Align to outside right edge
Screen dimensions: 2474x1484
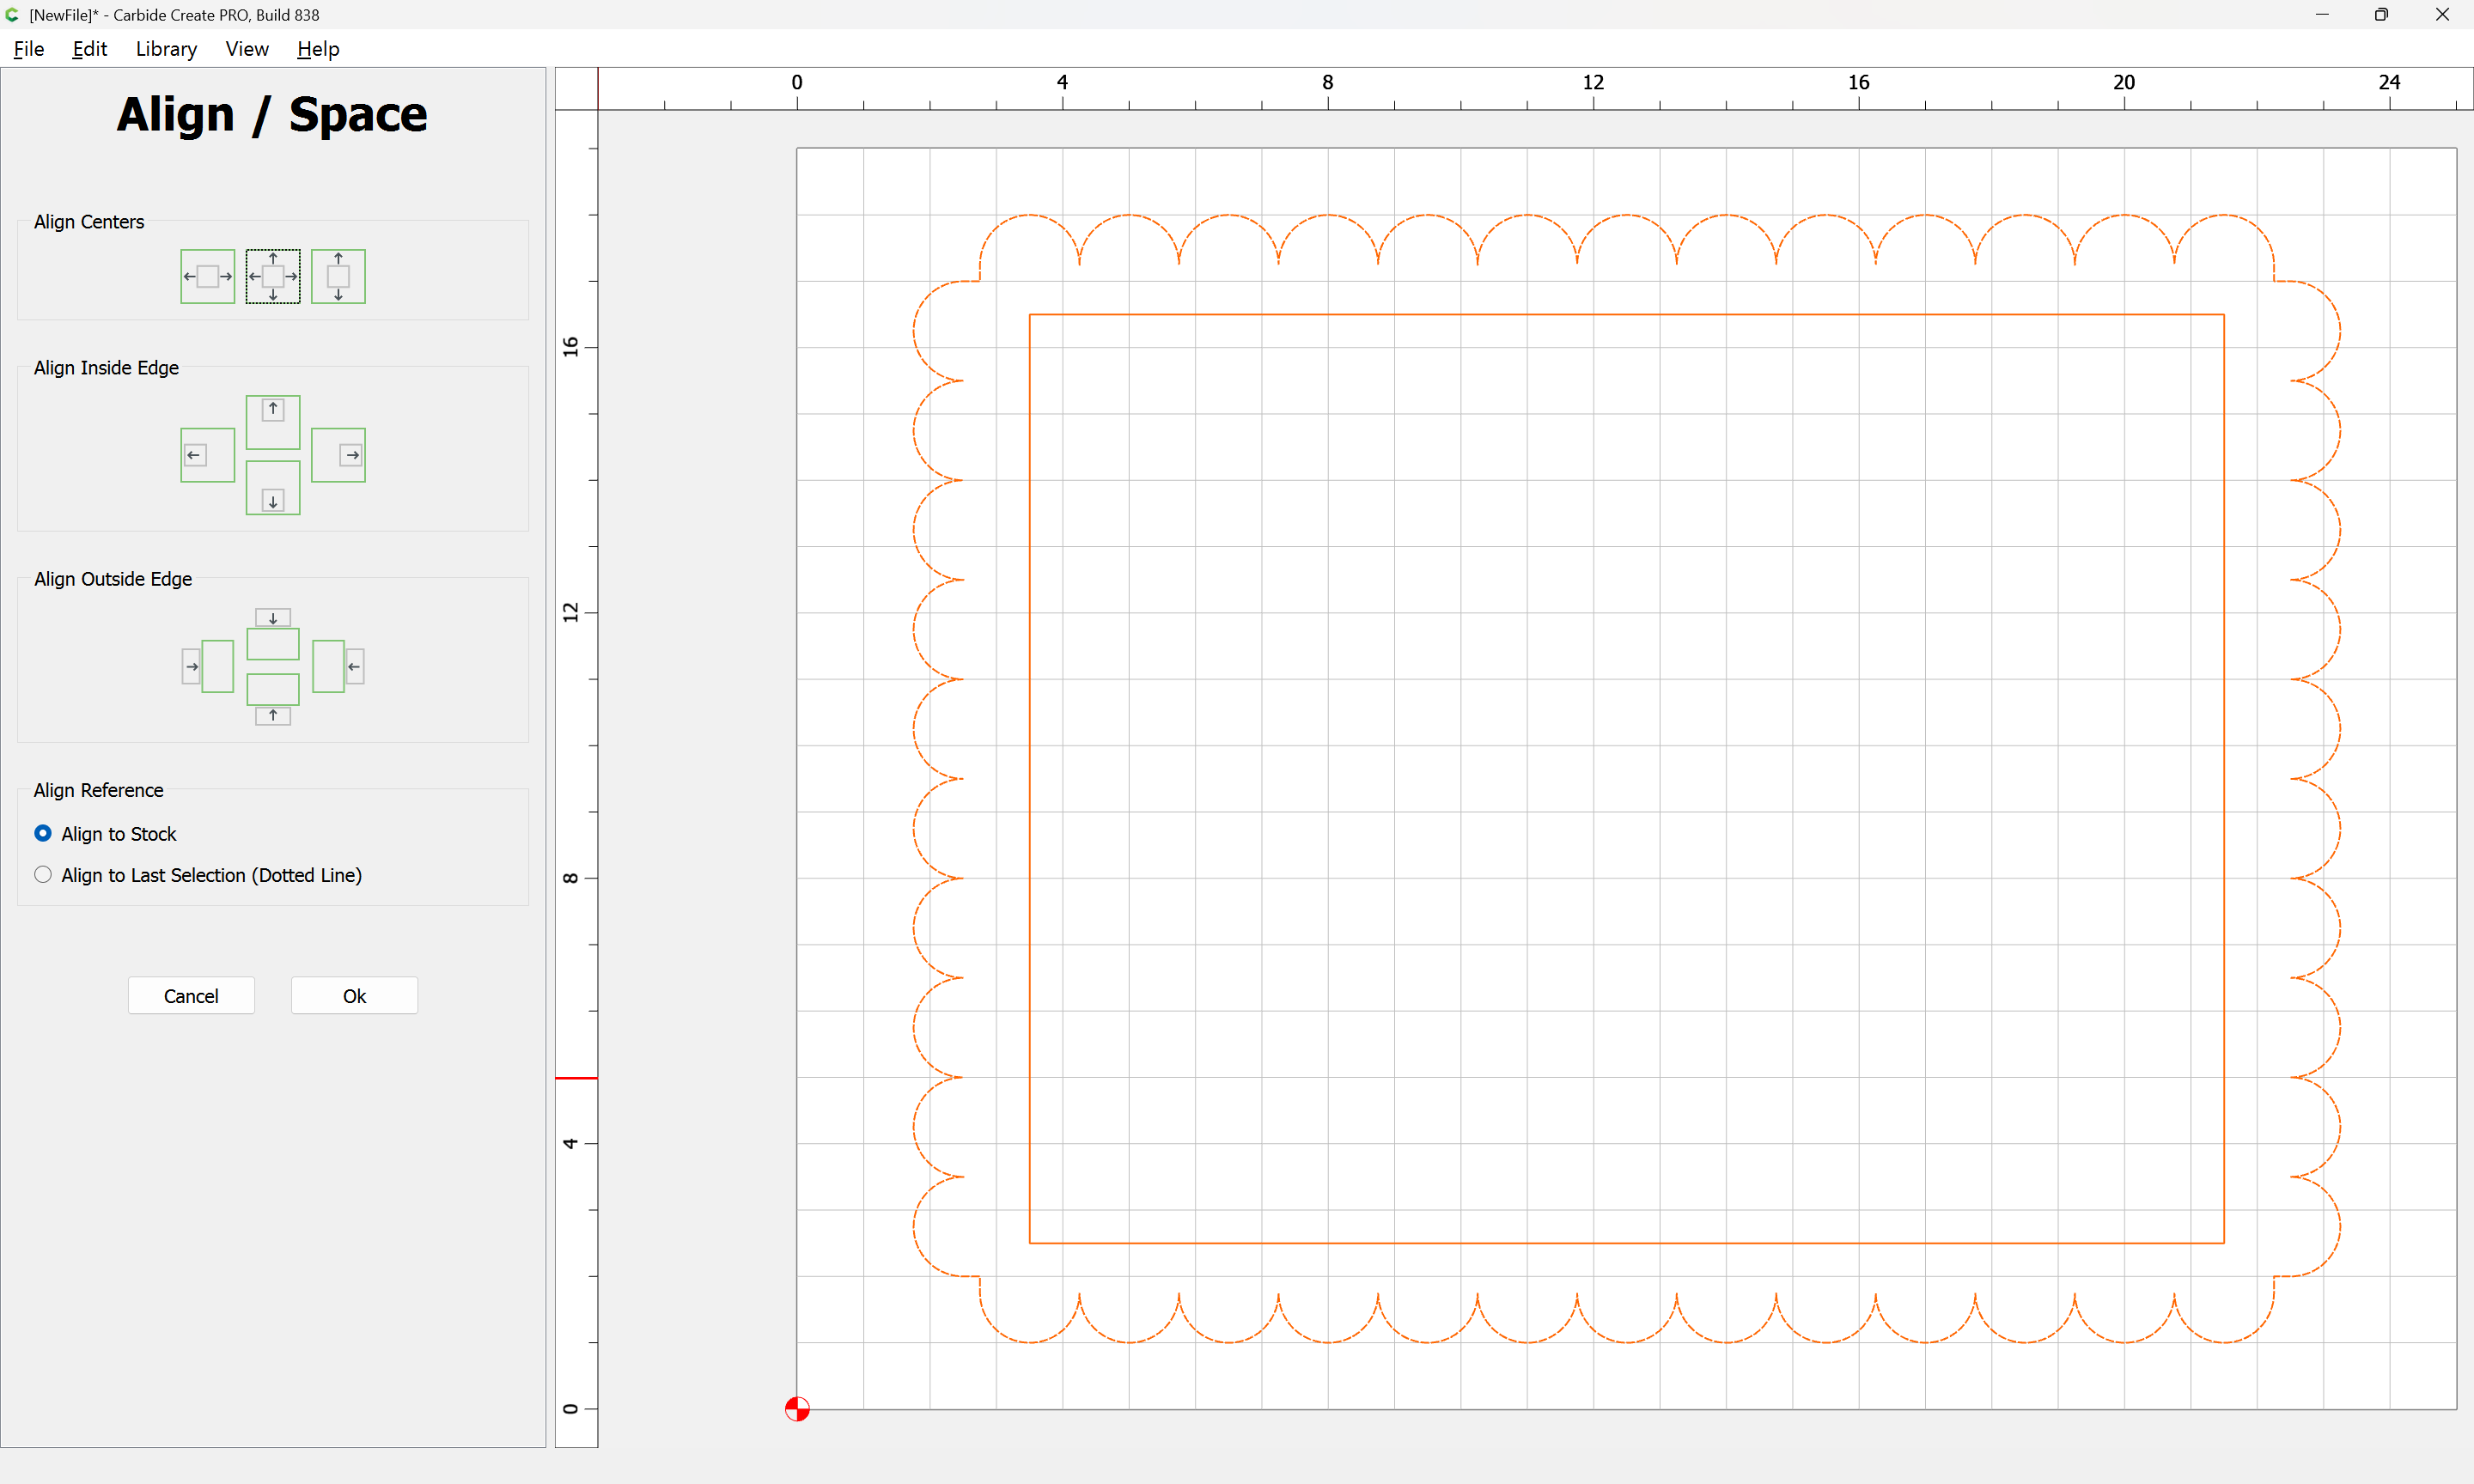tap(338, 666)
